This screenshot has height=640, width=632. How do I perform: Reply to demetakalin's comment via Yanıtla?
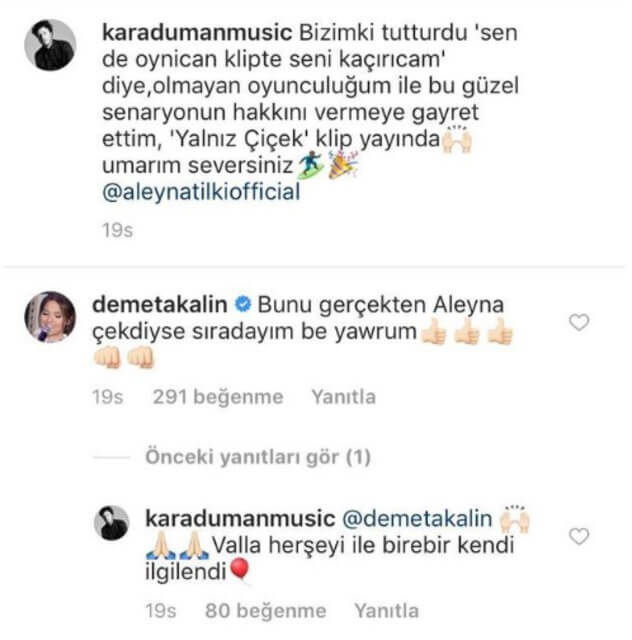click(x=343, y=397)
